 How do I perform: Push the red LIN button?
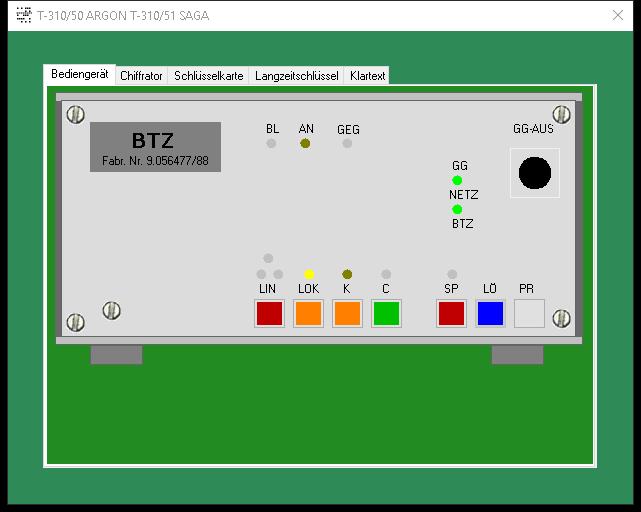point(269,313)
